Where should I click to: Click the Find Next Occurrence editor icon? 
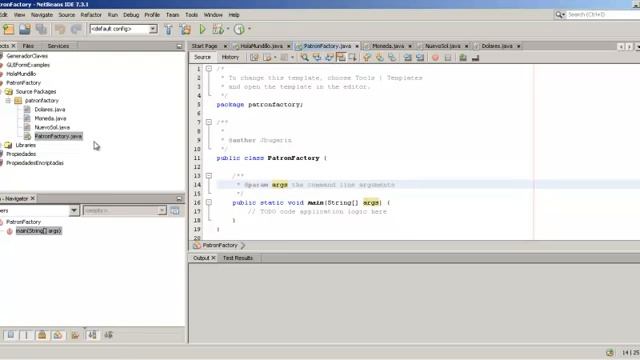click(x=329, y=58)
